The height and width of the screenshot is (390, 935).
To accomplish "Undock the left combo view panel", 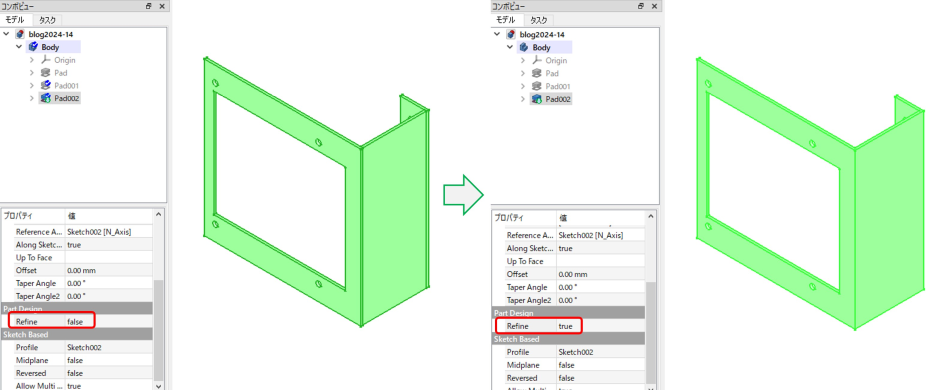I will pos(148,6).
